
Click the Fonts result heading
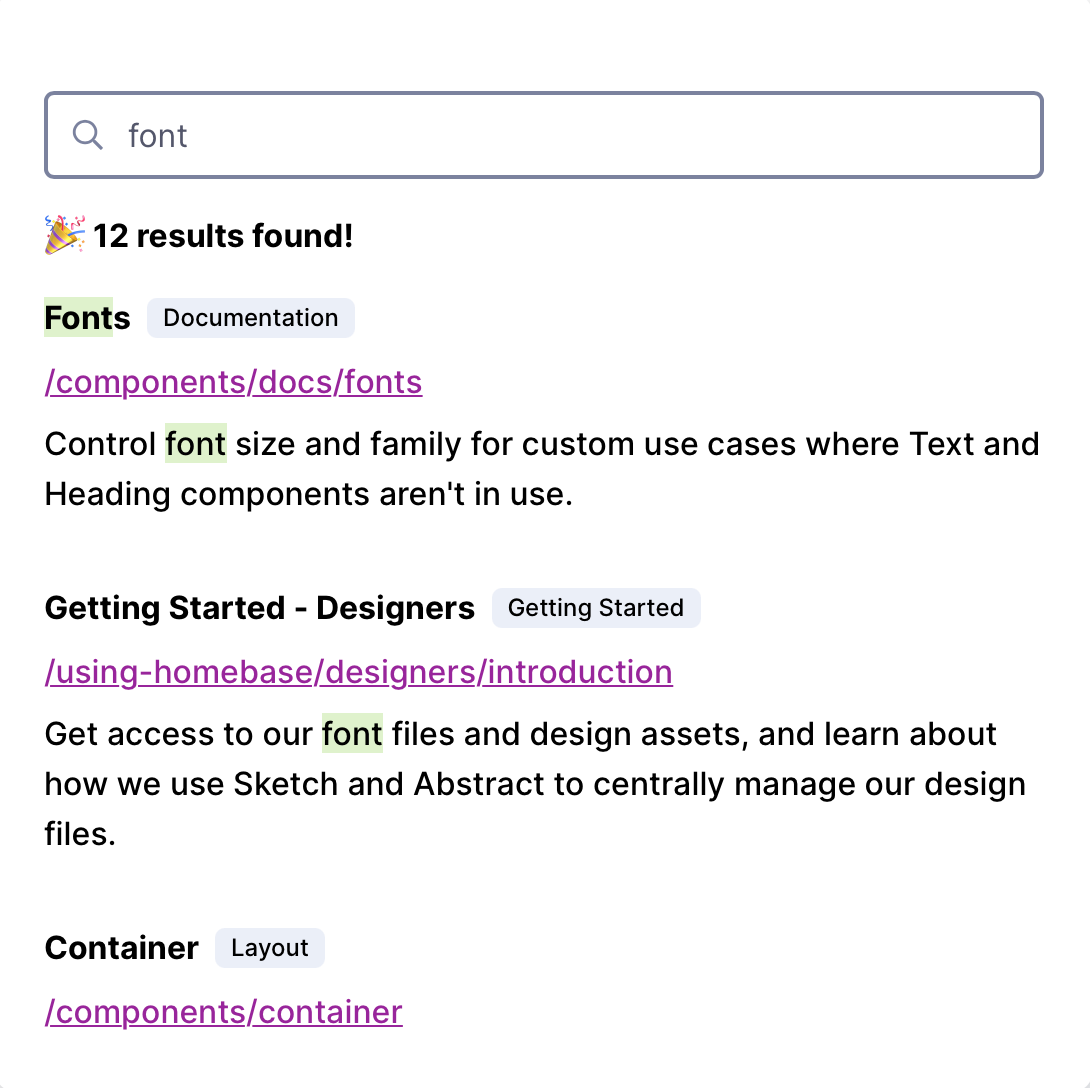click(x=88, y=318)
